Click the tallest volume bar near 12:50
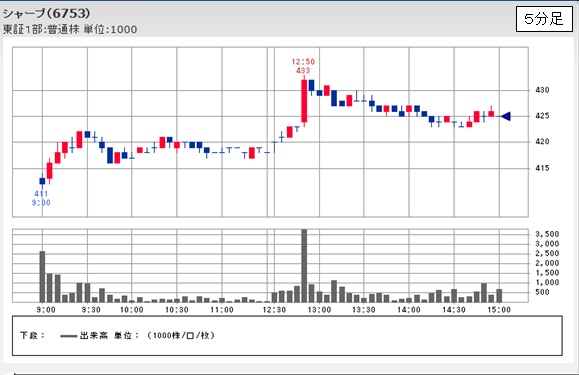 [x=304, y=266]
